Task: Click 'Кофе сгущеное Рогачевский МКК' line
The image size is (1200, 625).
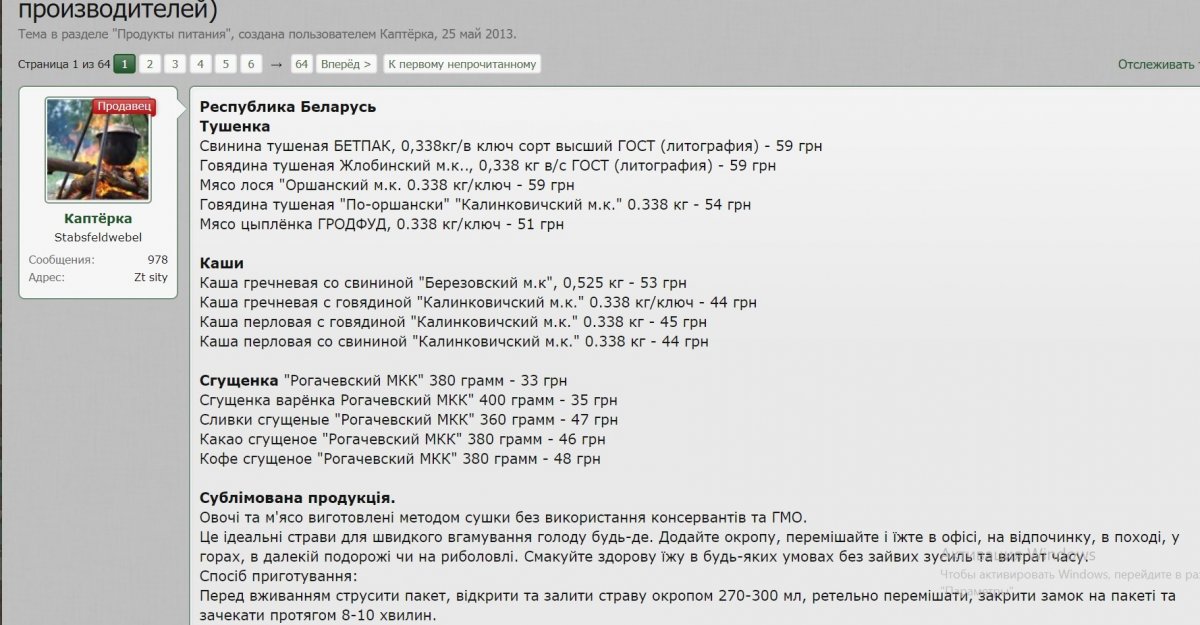Action: click(400, 459)
